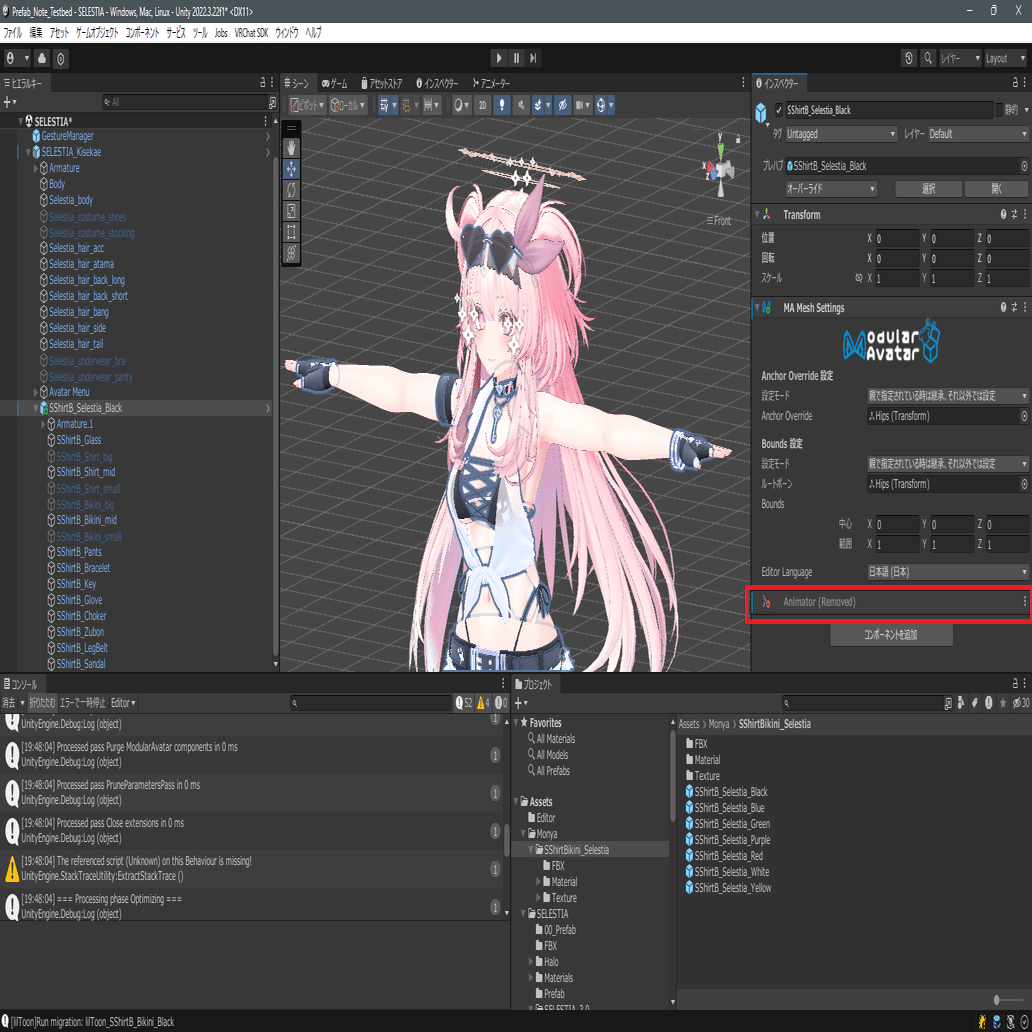Toggle console error message filter

(501, 703)
